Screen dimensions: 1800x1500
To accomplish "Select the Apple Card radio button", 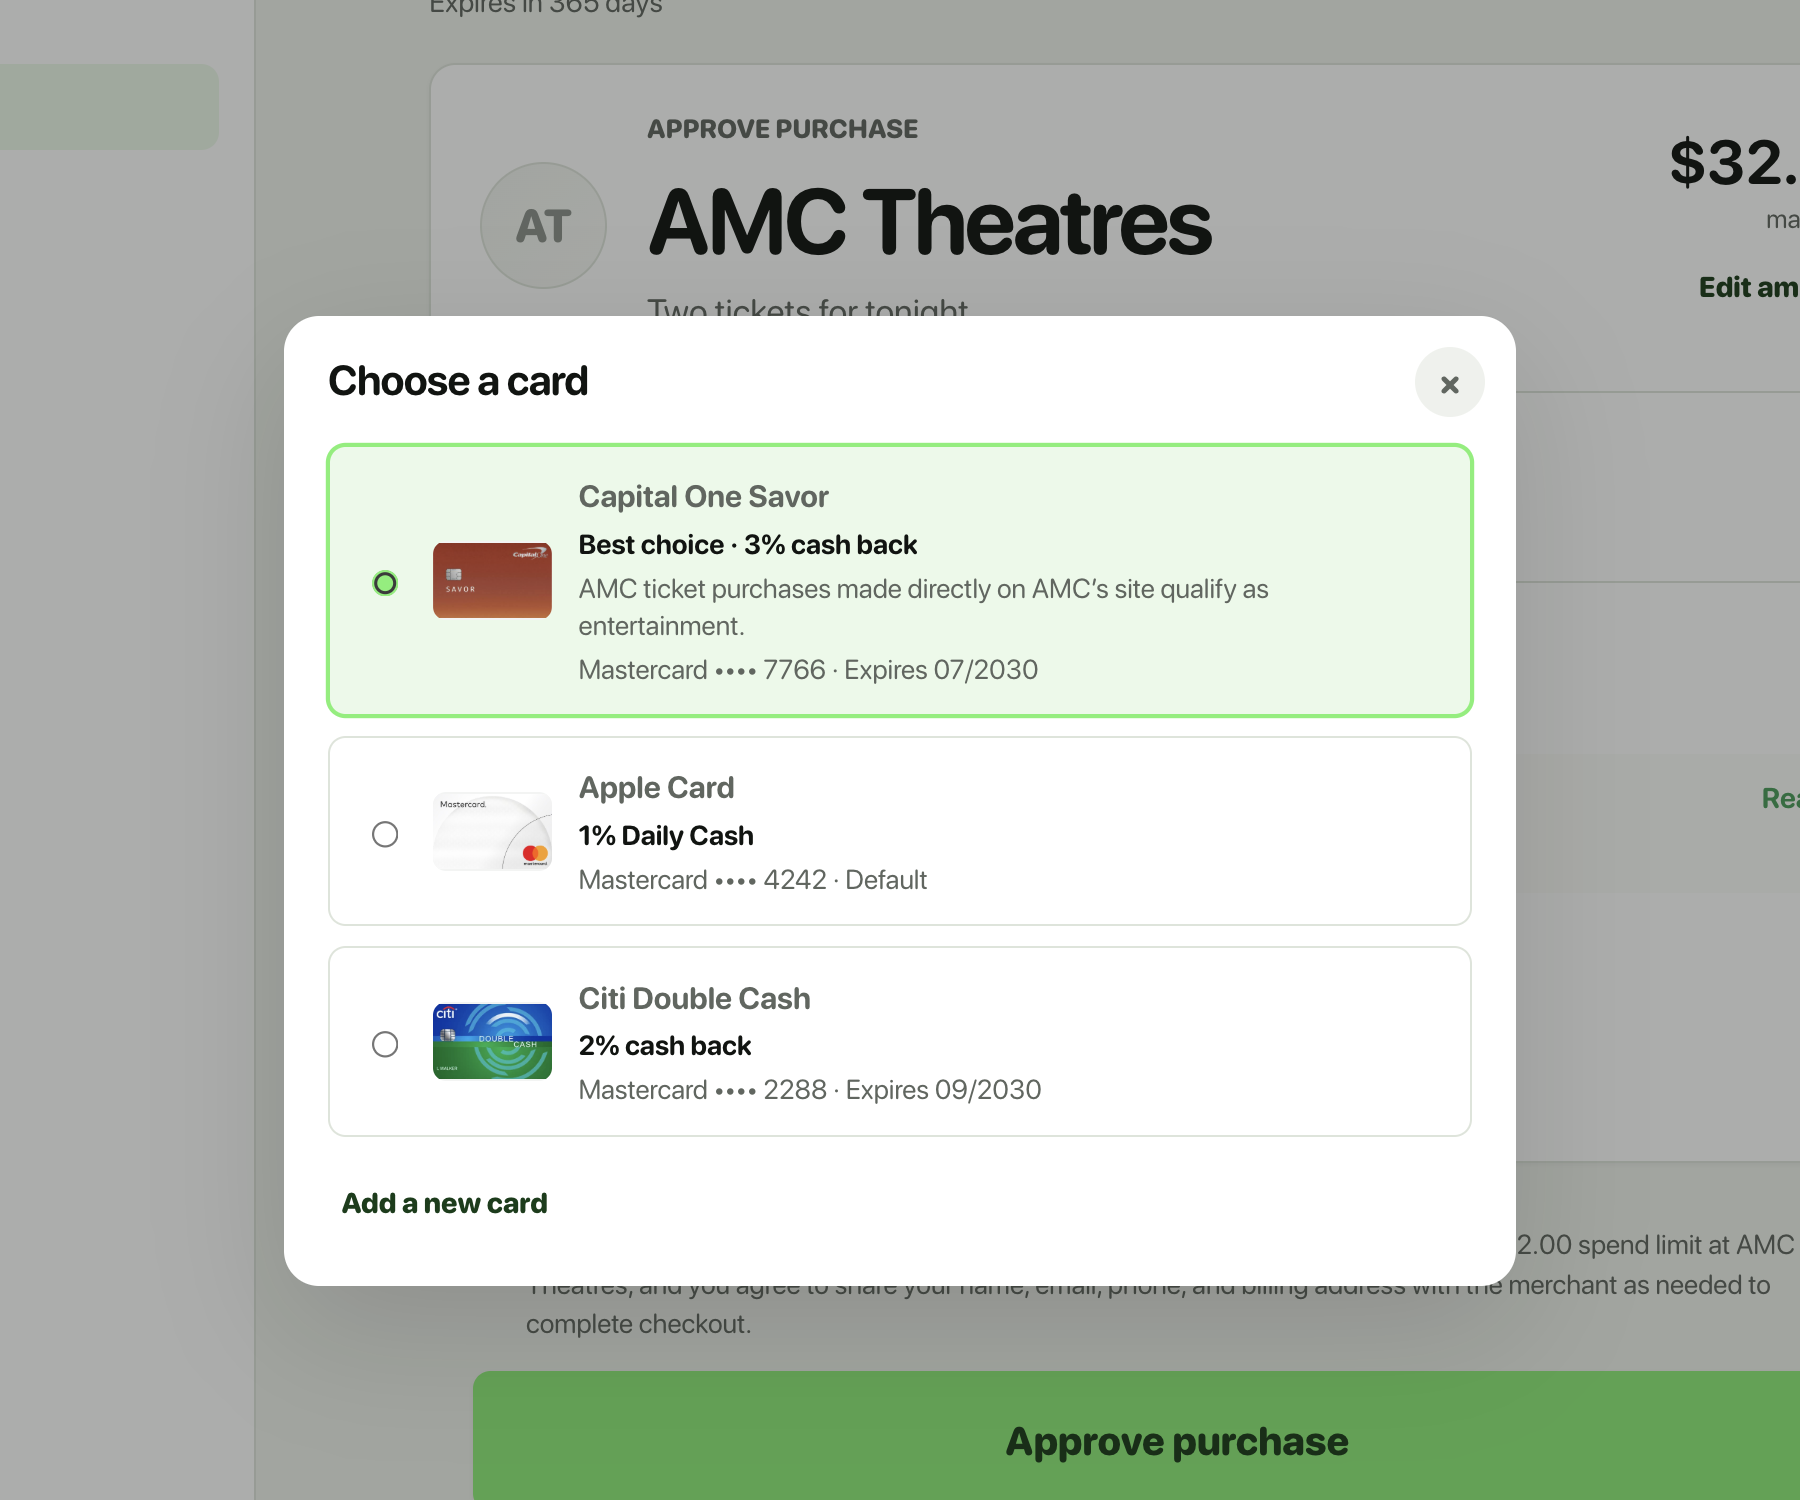I will point(385,834).
